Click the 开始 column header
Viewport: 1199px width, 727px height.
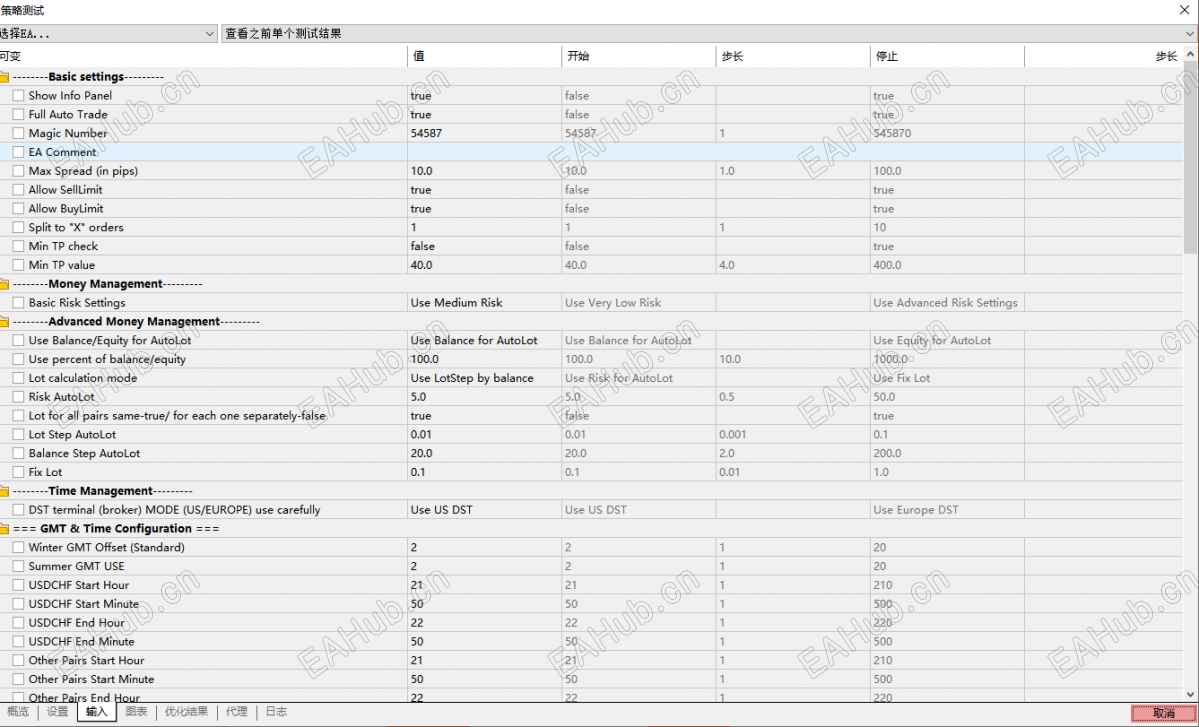pyautogui.click(x=639, y=57)
